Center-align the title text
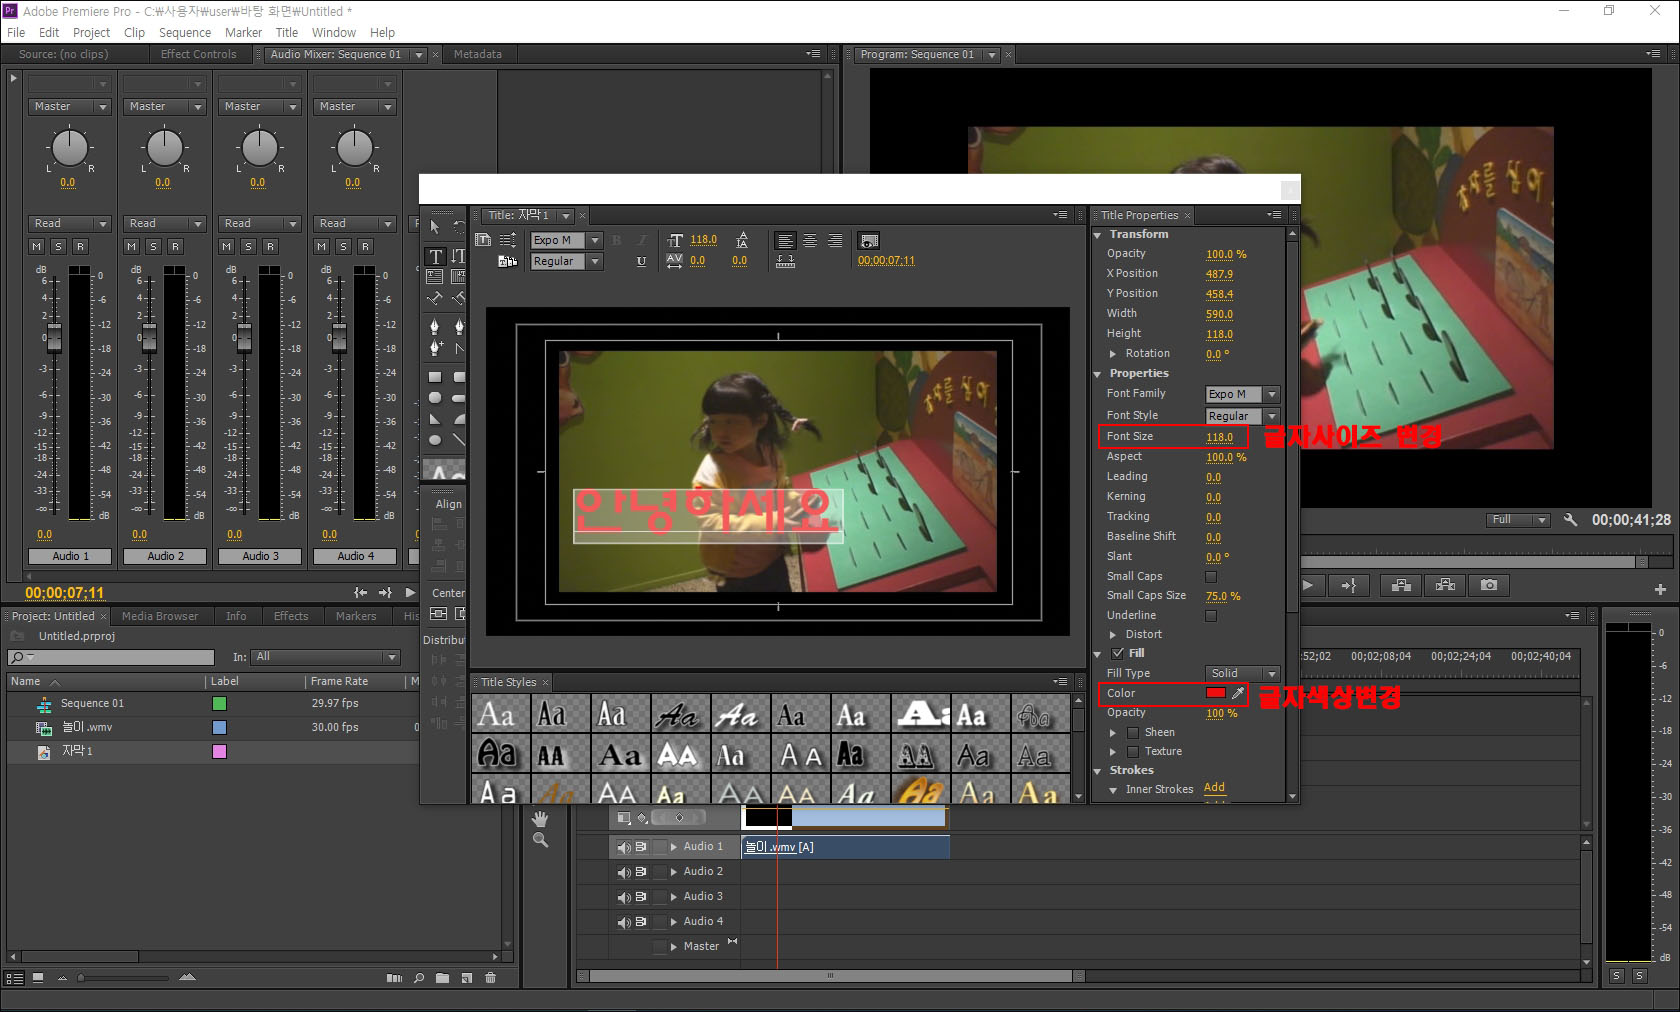The image size is (1680, 1012). (x=810, y=241)
